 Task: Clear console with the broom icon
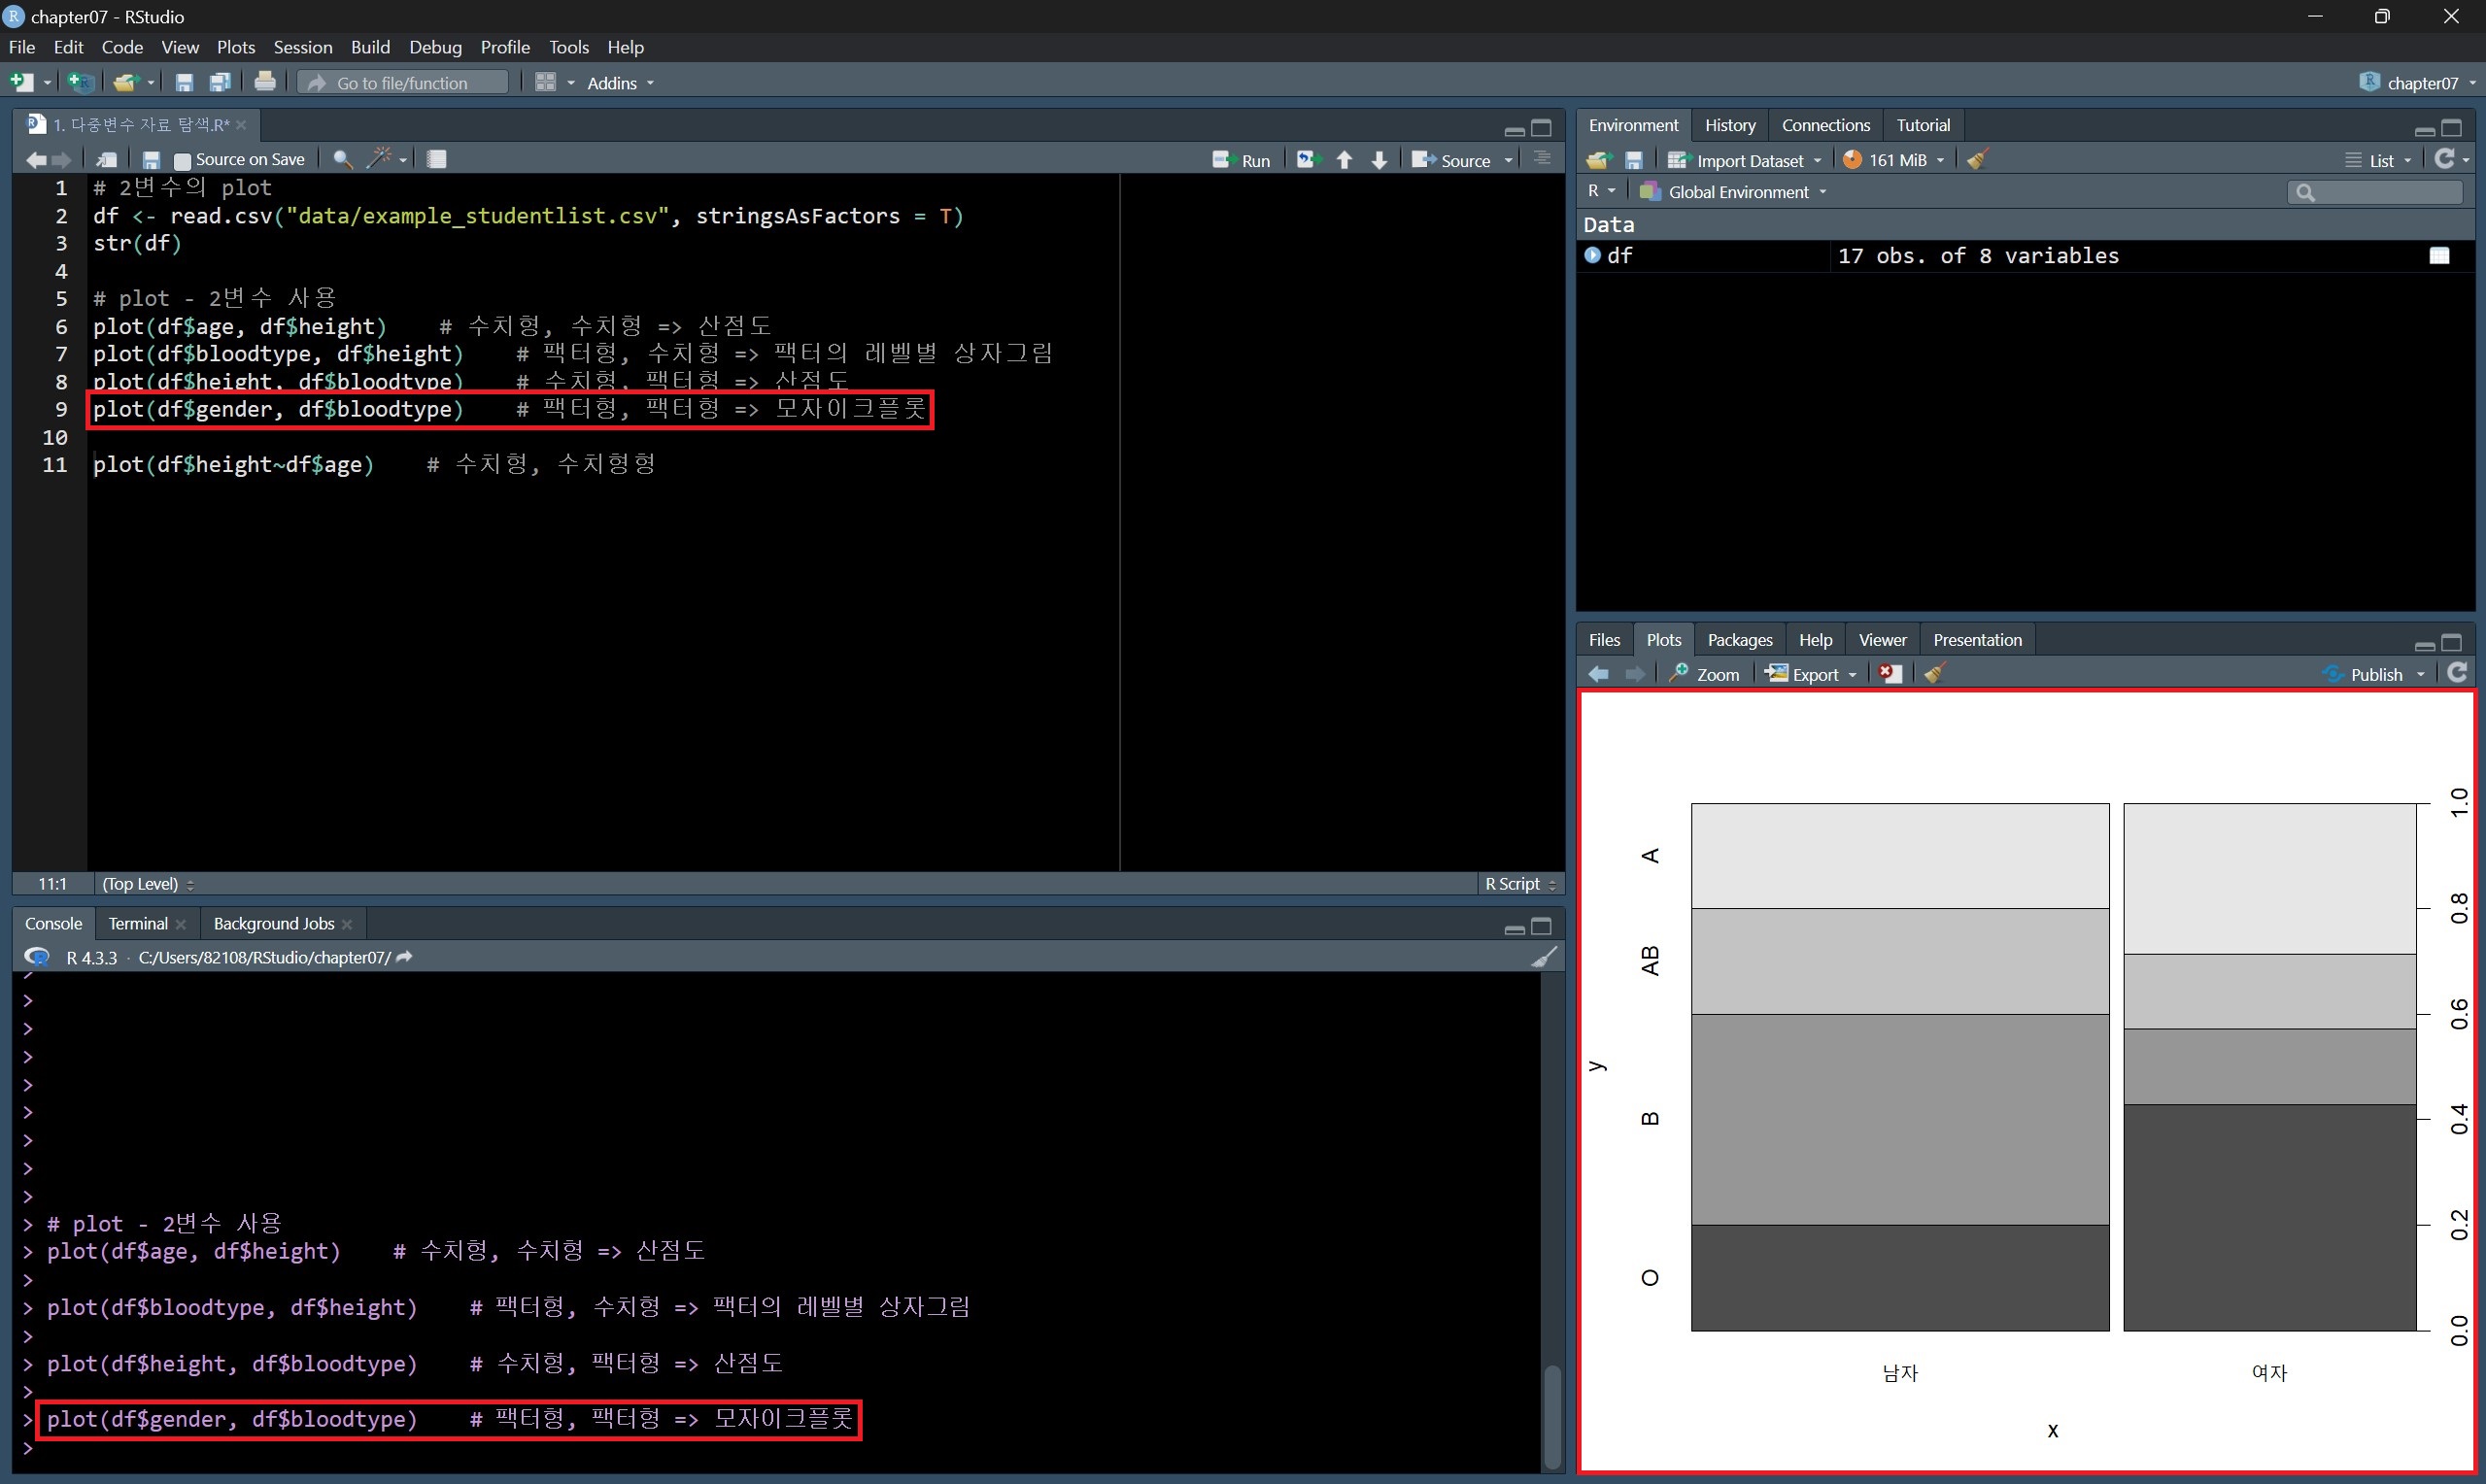[x=1544, y=957]
